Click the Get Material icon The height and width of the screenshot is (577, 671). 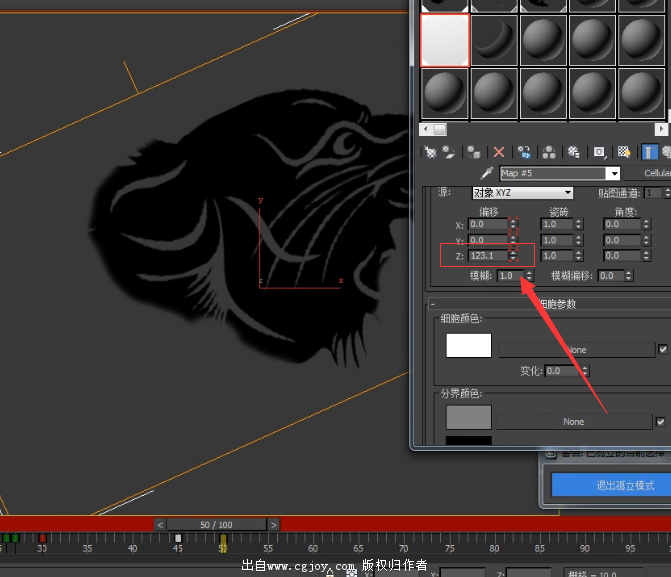click(x=431, y=152)
